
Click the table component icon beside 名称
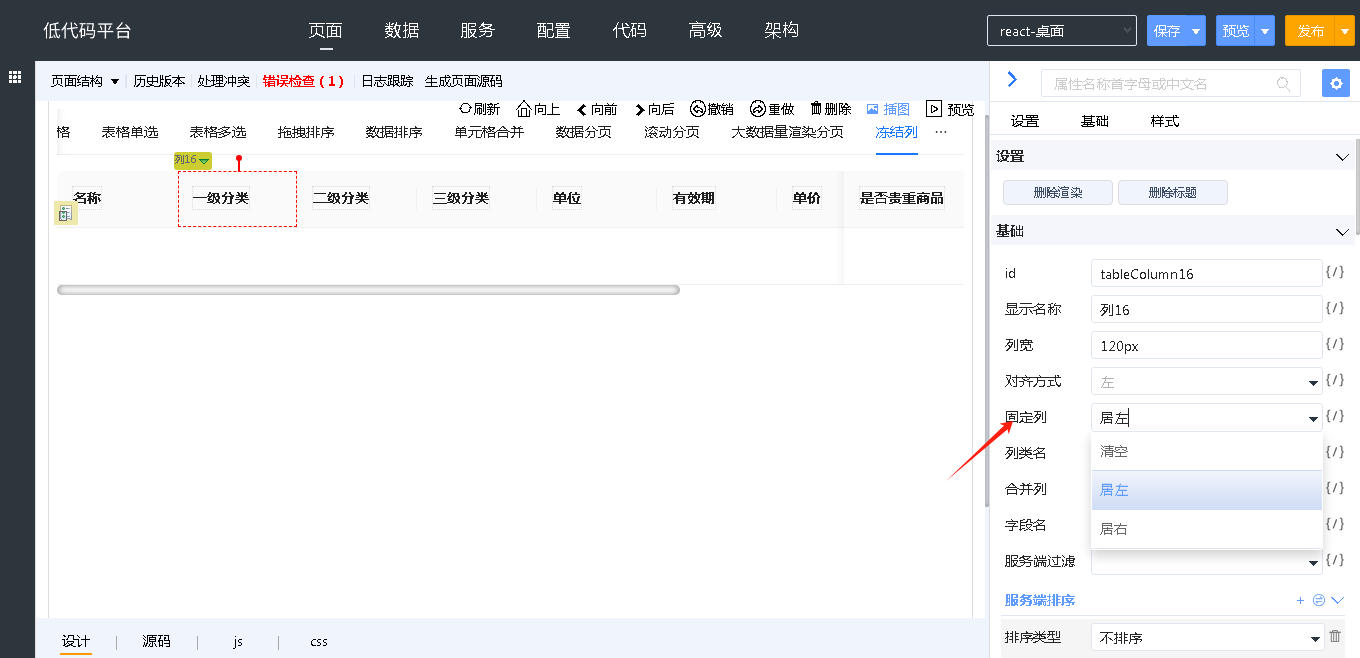coord(65,213)
